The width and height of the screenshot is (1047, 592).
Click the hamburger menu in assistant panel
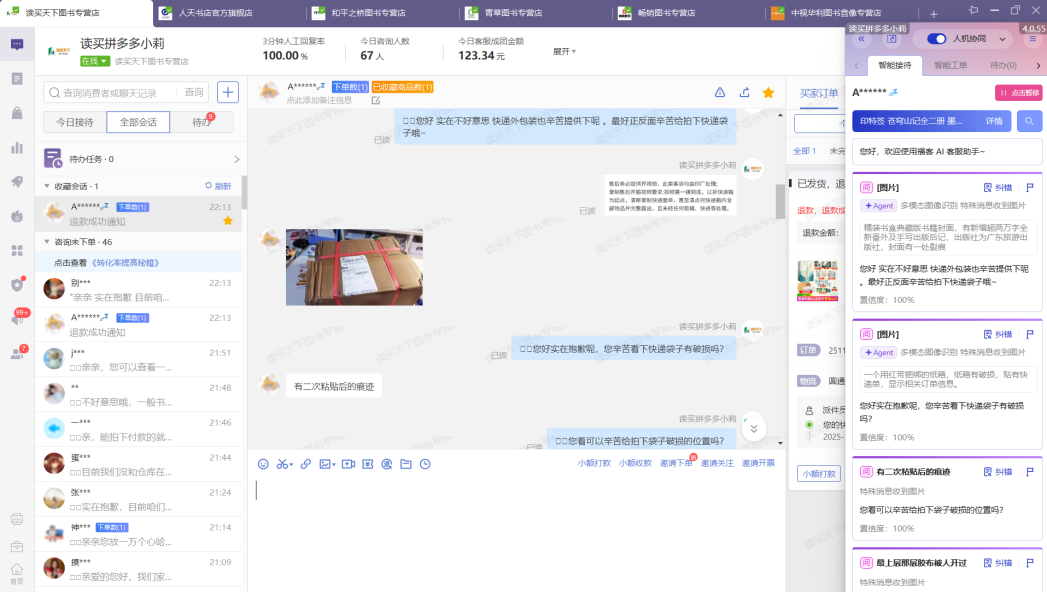tap(1032, 39)
